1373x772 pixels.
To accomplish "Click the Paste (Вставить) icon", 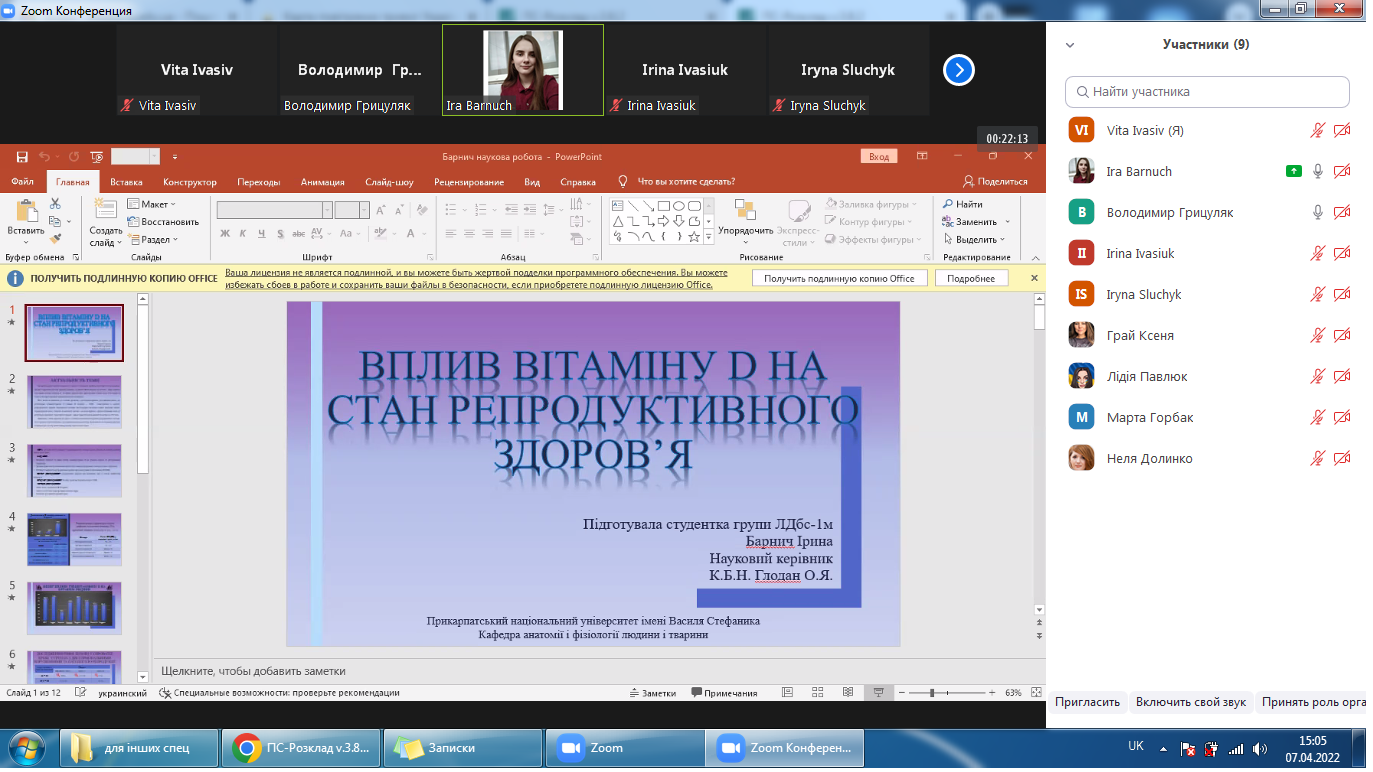I will (x=26, y=213).
